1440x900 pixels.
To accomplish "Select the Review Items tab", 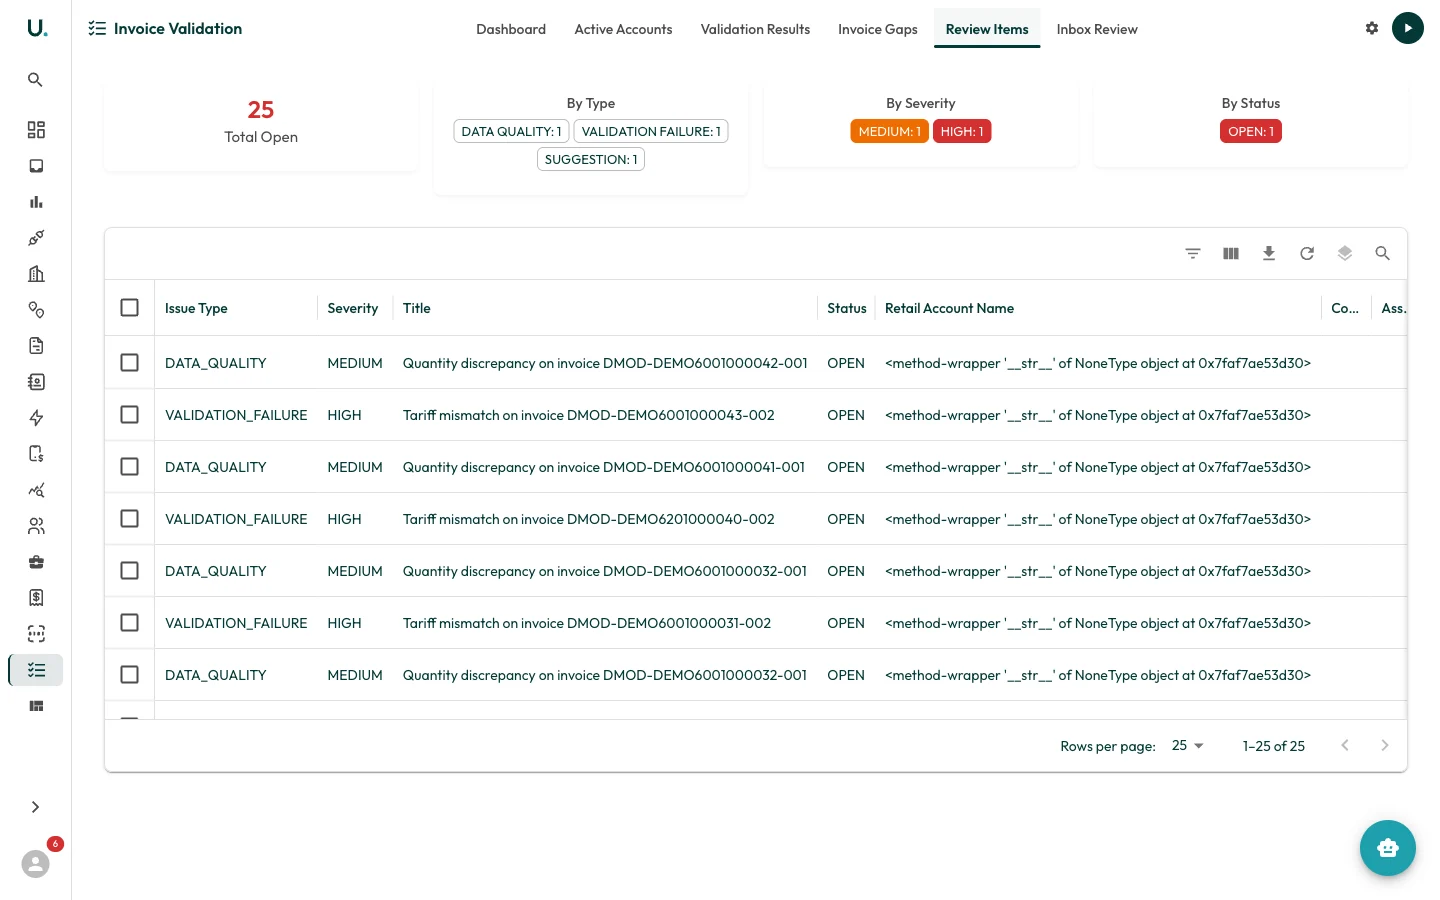I will click(x=987, y=29).
